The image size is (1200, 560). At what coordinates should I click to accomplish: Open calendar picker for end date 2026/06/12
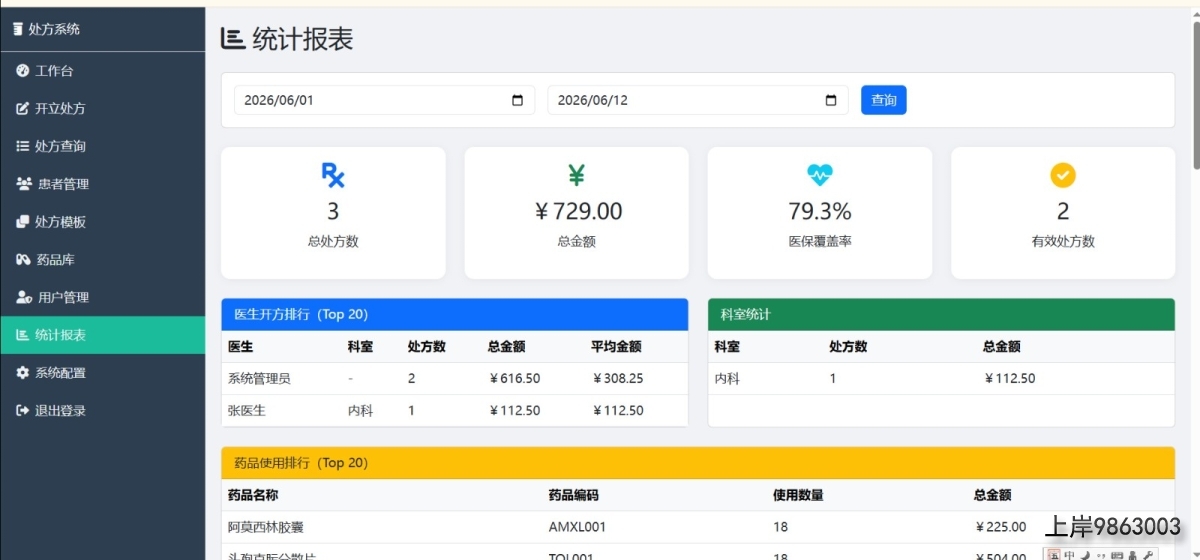[831, 100]
